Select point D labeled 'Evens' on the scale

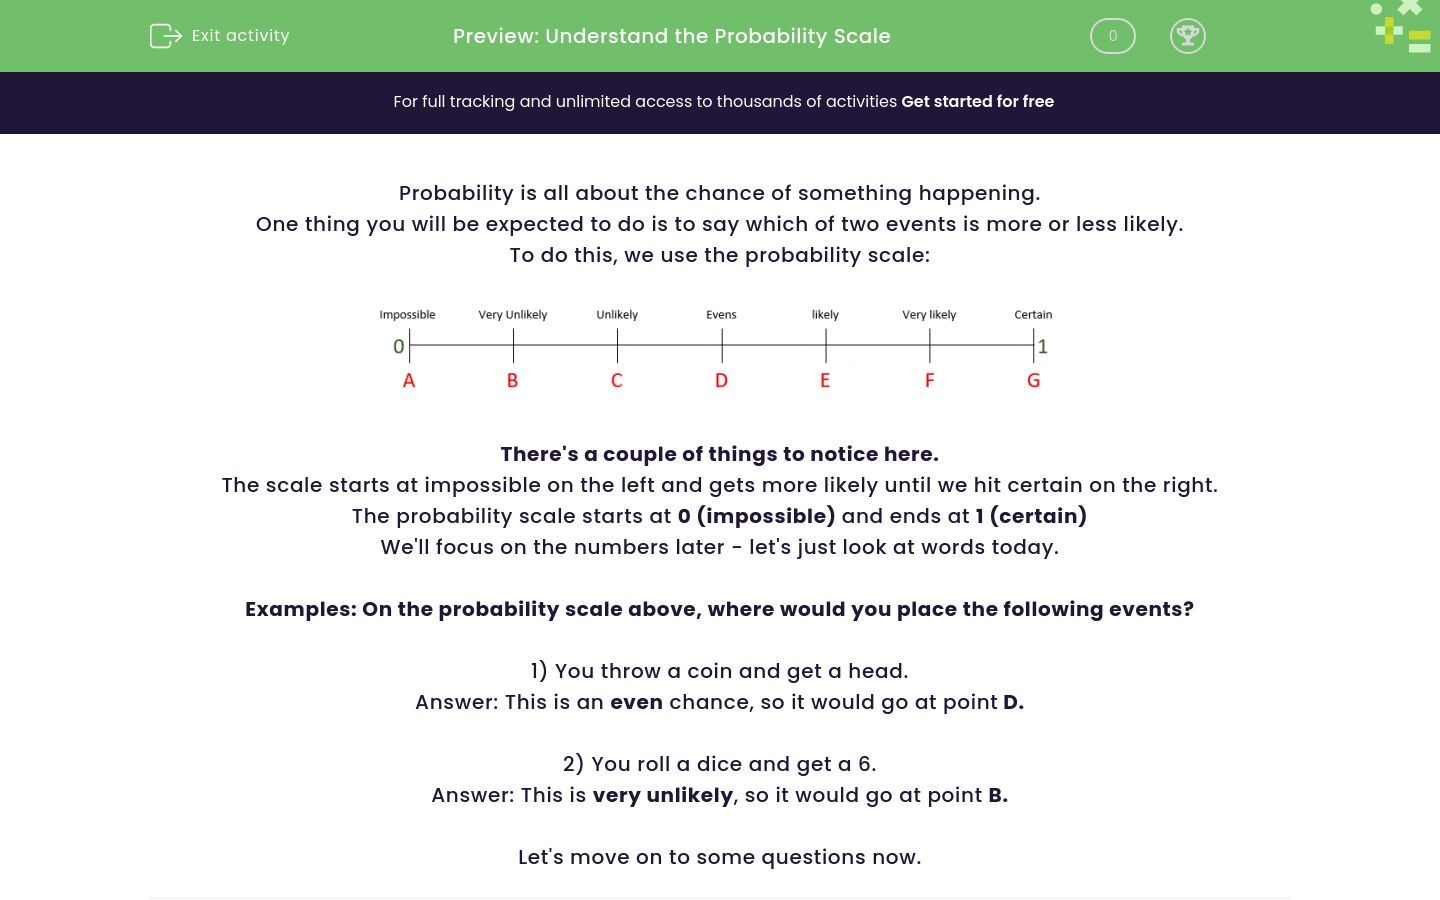pos(721,380)
